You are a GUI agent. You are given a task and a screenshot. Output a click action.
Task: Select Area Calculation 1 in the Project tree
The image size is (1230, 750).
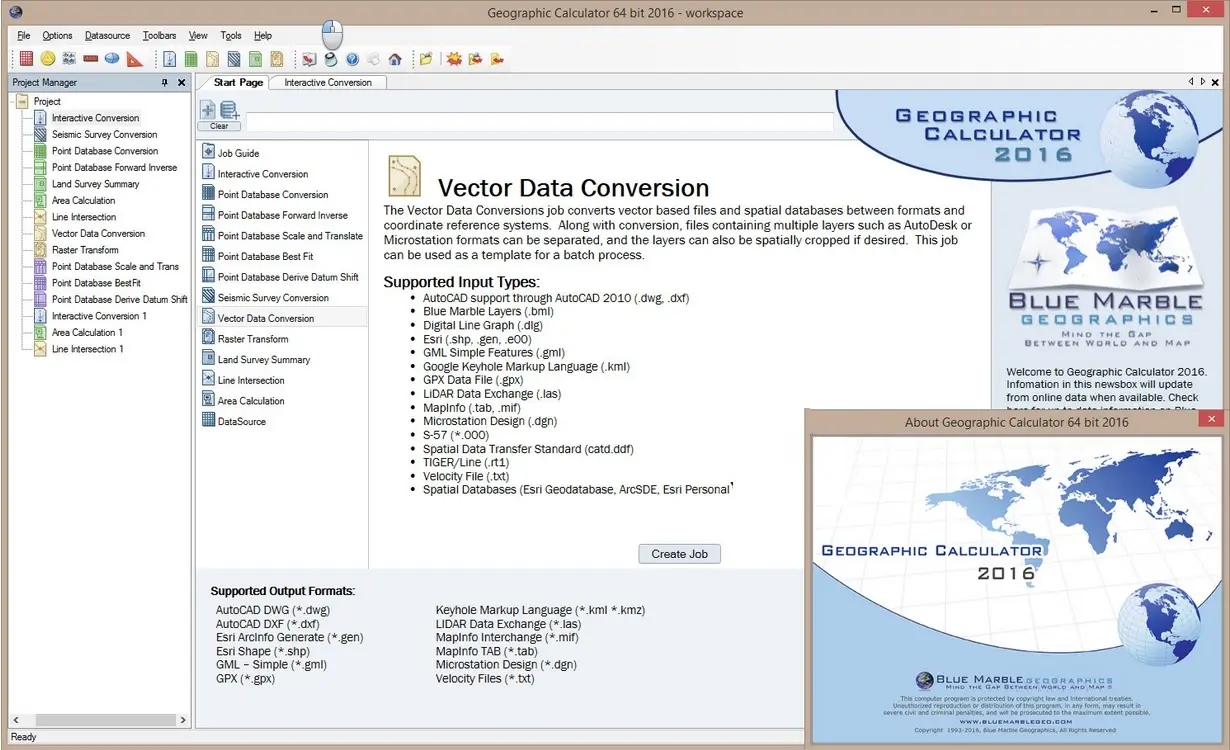87,332
